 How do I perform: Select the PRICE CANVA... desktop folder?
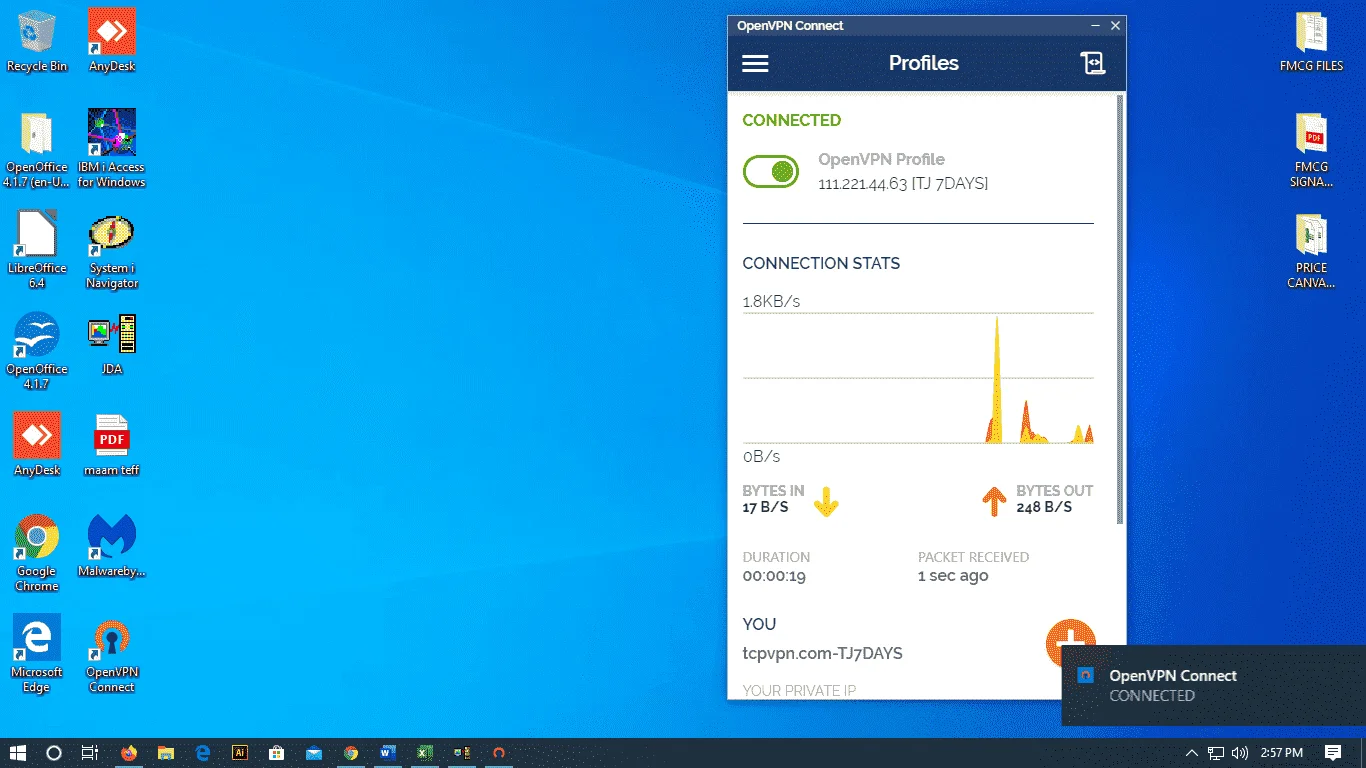pyautogui.click(x=1312, y=251)
